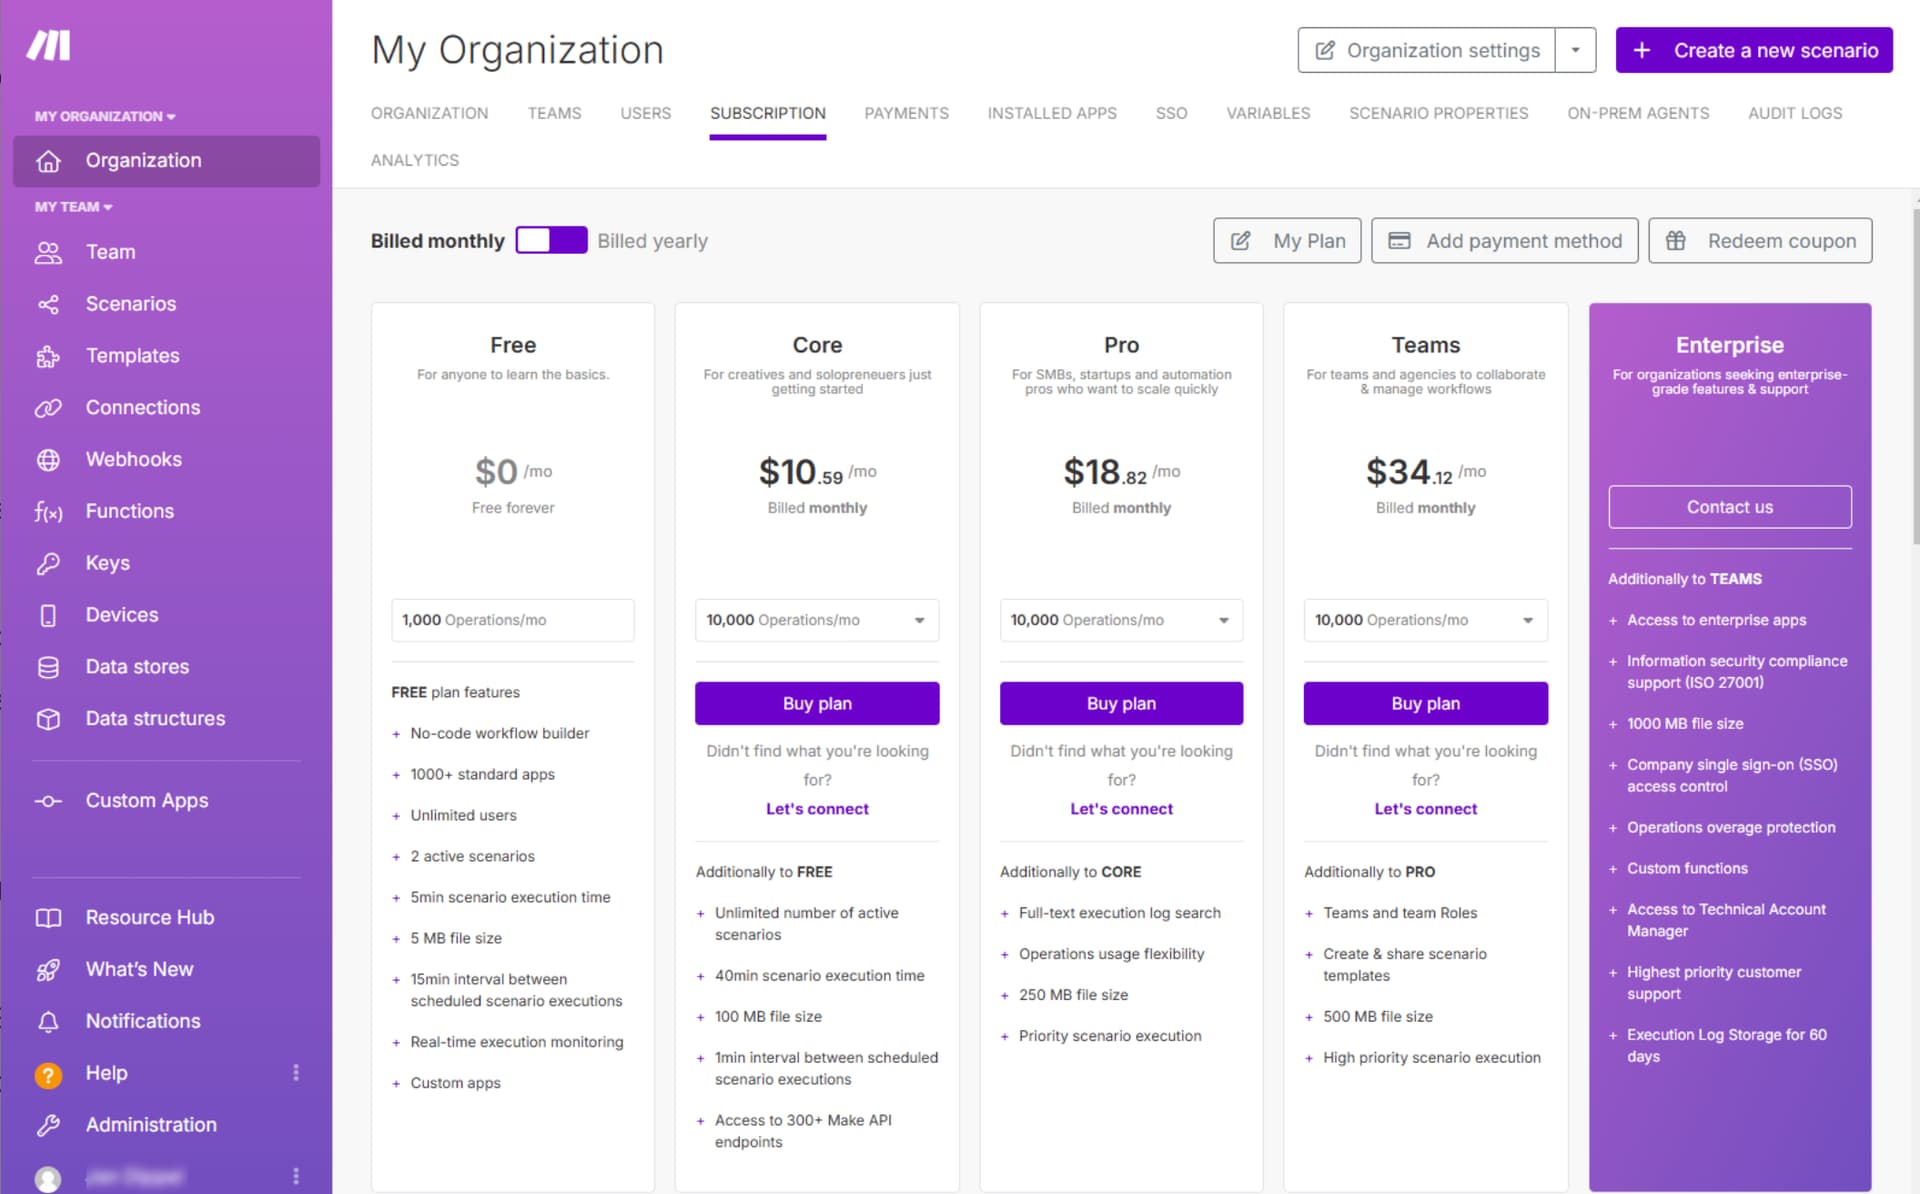Screen dimensions: 1920x1194
Task: Click the Templates puzzle icon
Action: [48, 356]
